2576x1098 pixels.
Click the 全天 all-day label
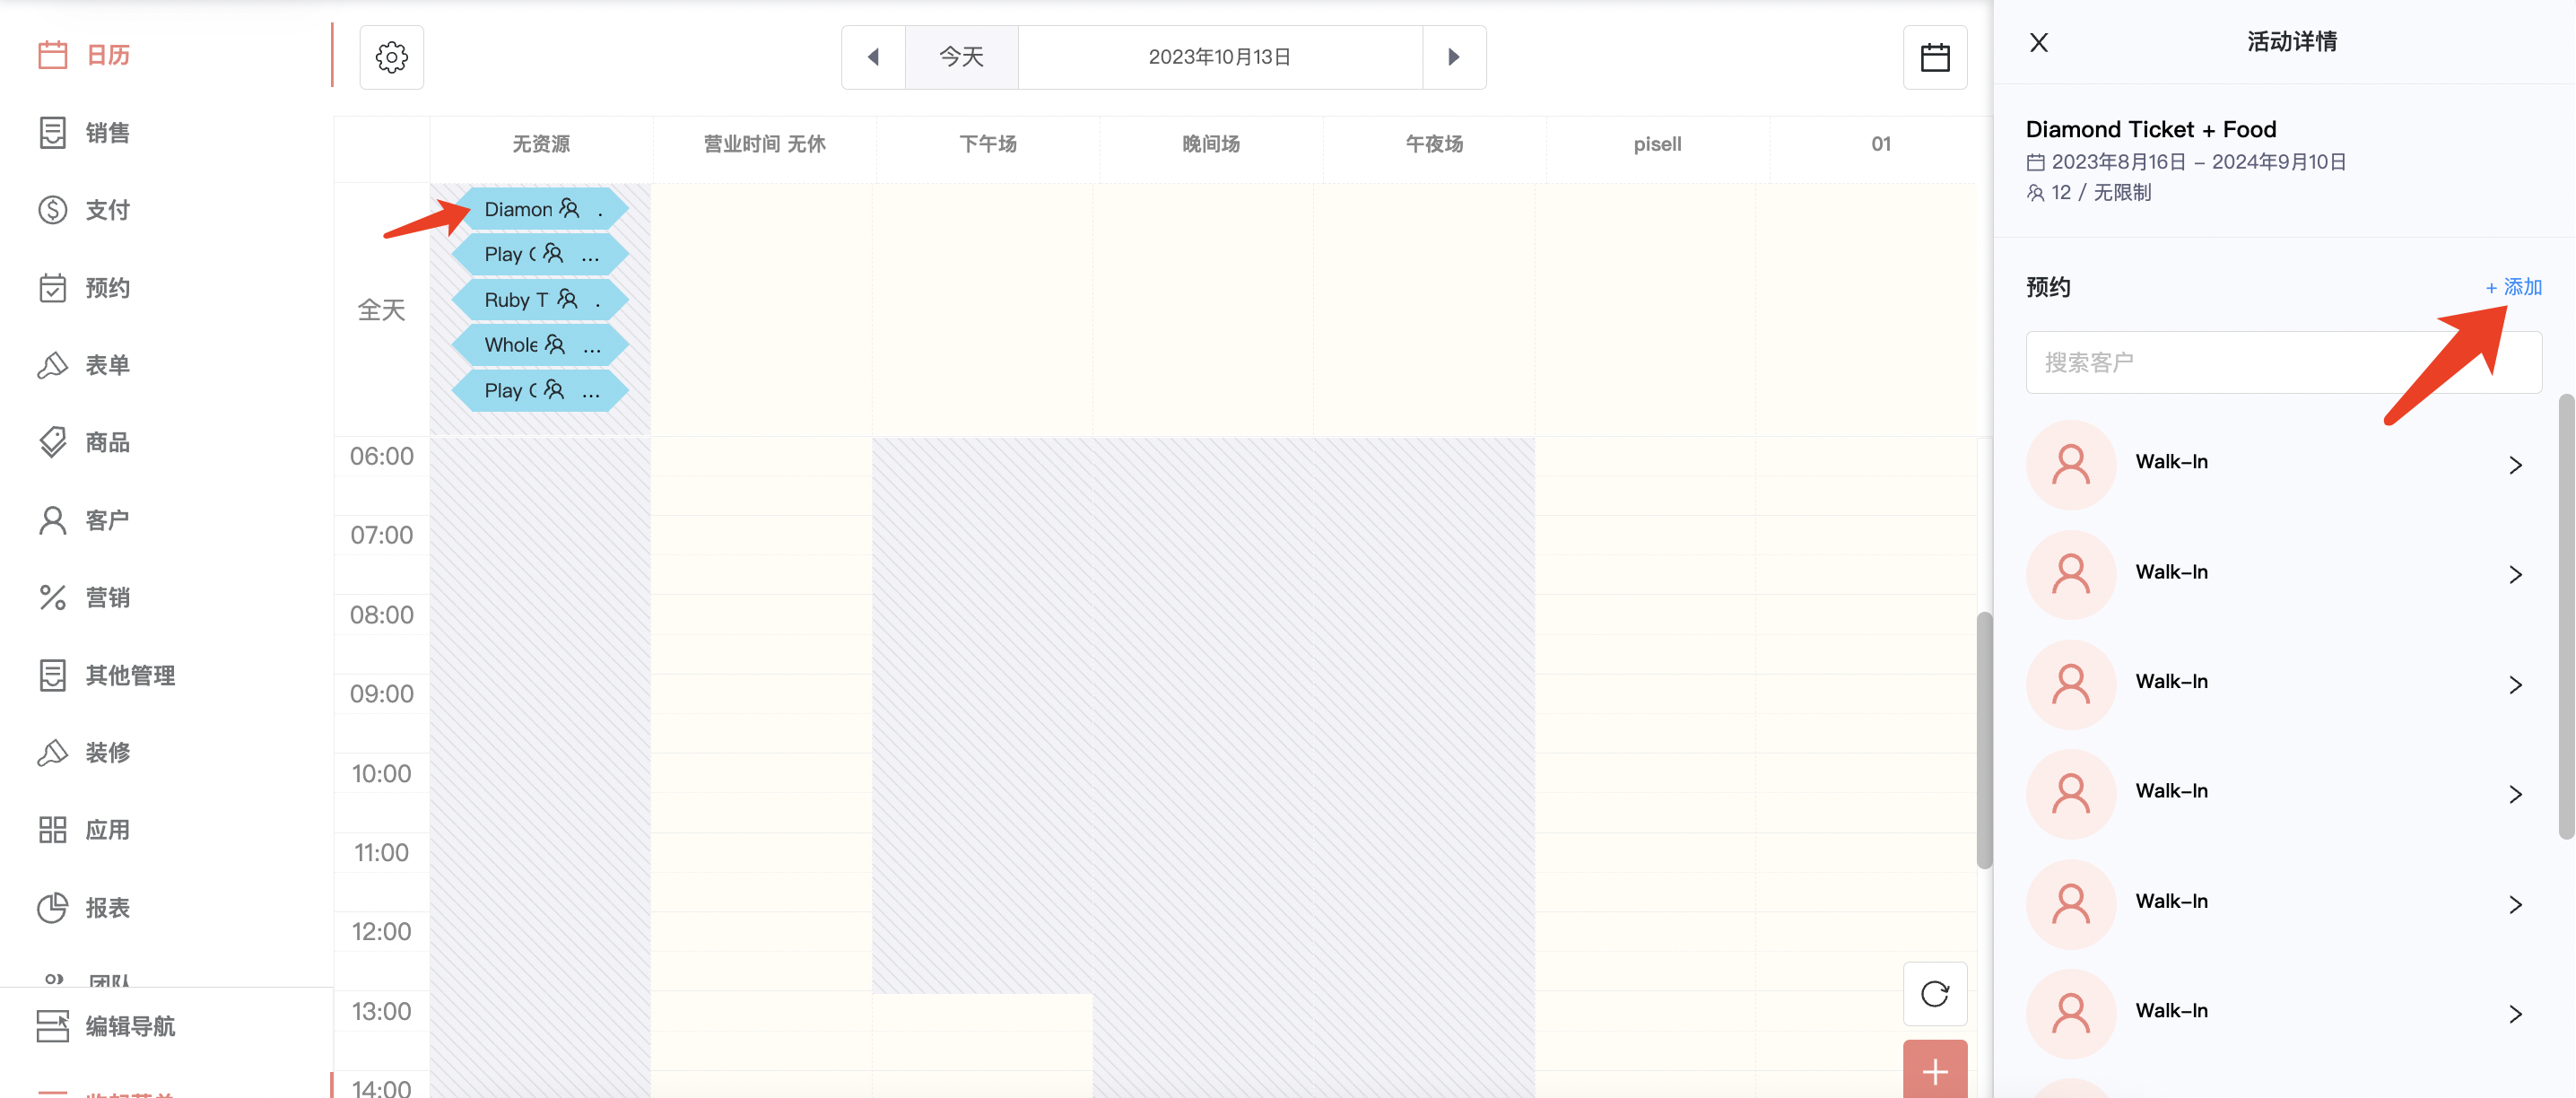point(381,310)
